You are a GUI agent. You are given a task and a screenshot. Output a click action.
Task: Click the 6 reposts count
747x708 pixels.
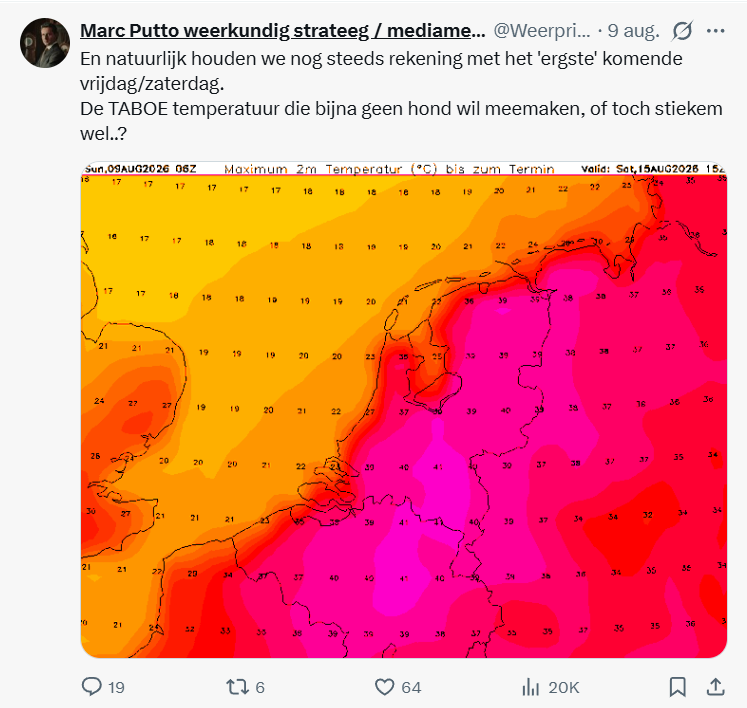click(260, 688)
